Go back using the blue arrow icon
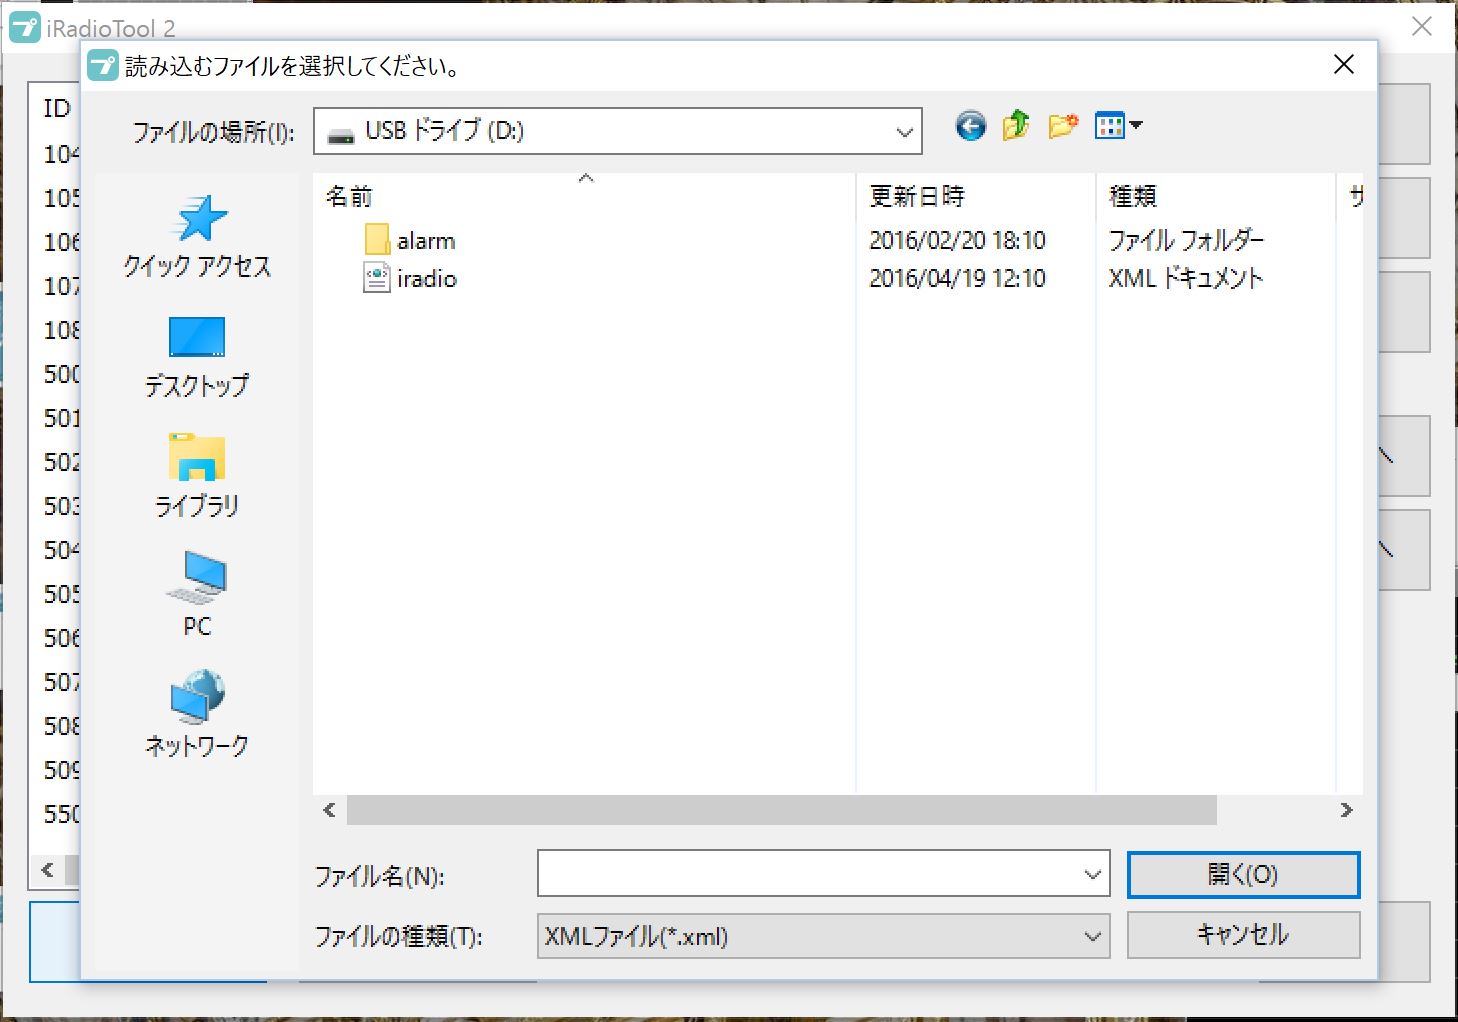The height and width of the screenshot is (1022, 1458). tap(970, 126)
